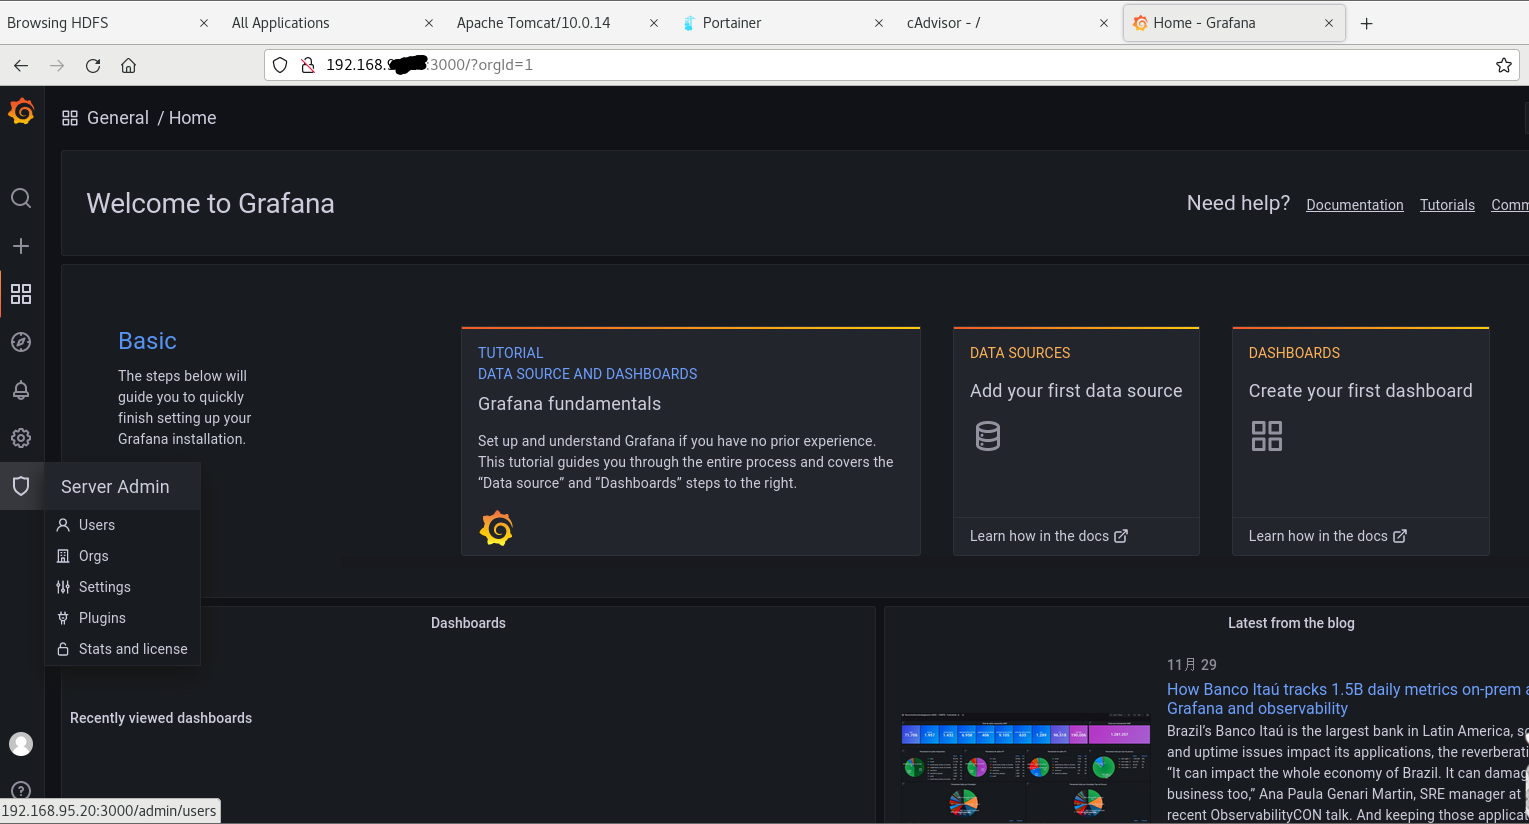Click the dashboards grid icon beside General

pyautogui.click(x=70, y=118)
